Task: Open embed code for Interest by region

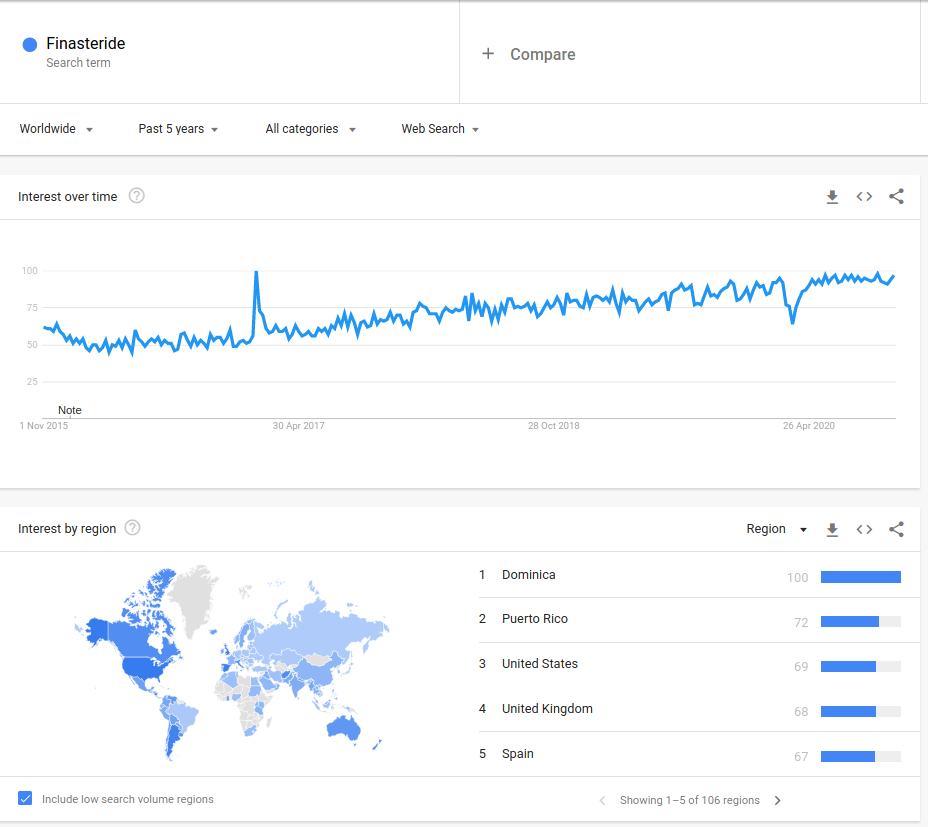Action: click(x=864, y=530)
